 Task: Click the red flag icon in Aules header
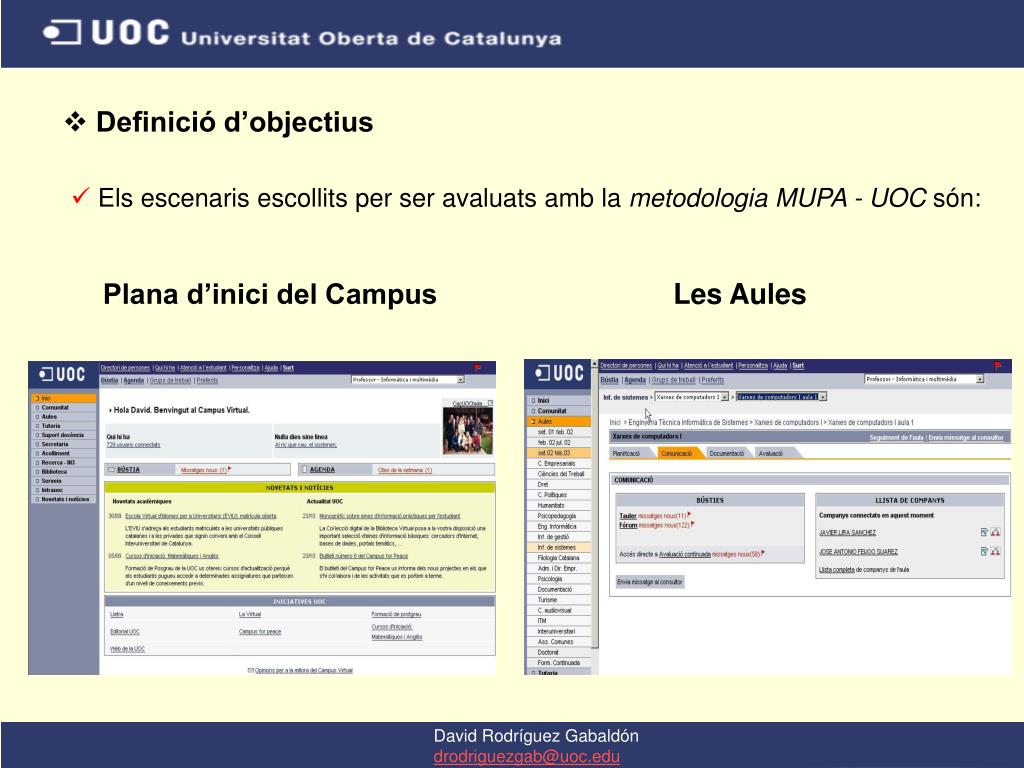[x=997, y=366]
